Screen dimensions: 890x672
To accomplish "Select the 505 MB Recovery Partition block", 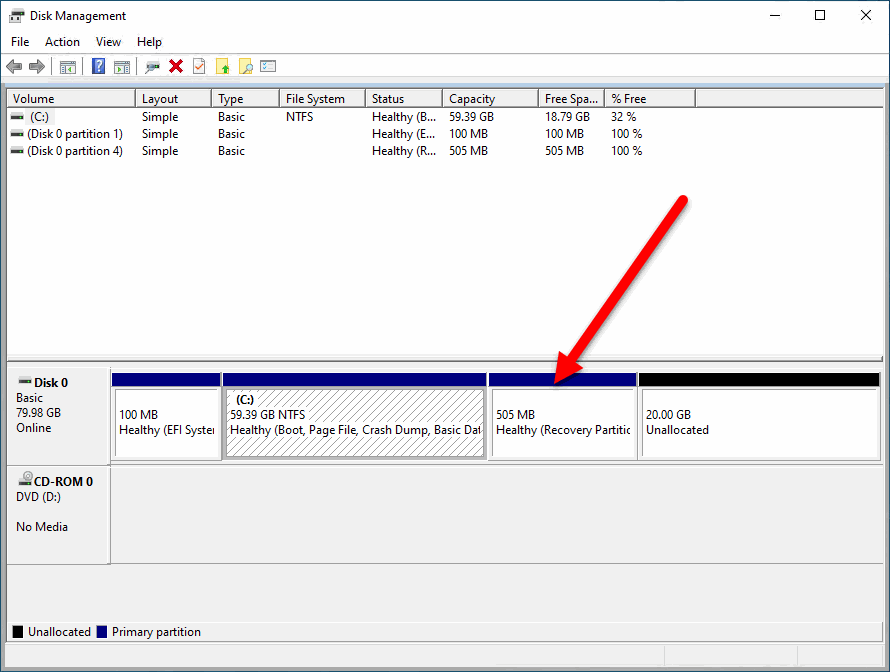I will (x=562, y=420).
